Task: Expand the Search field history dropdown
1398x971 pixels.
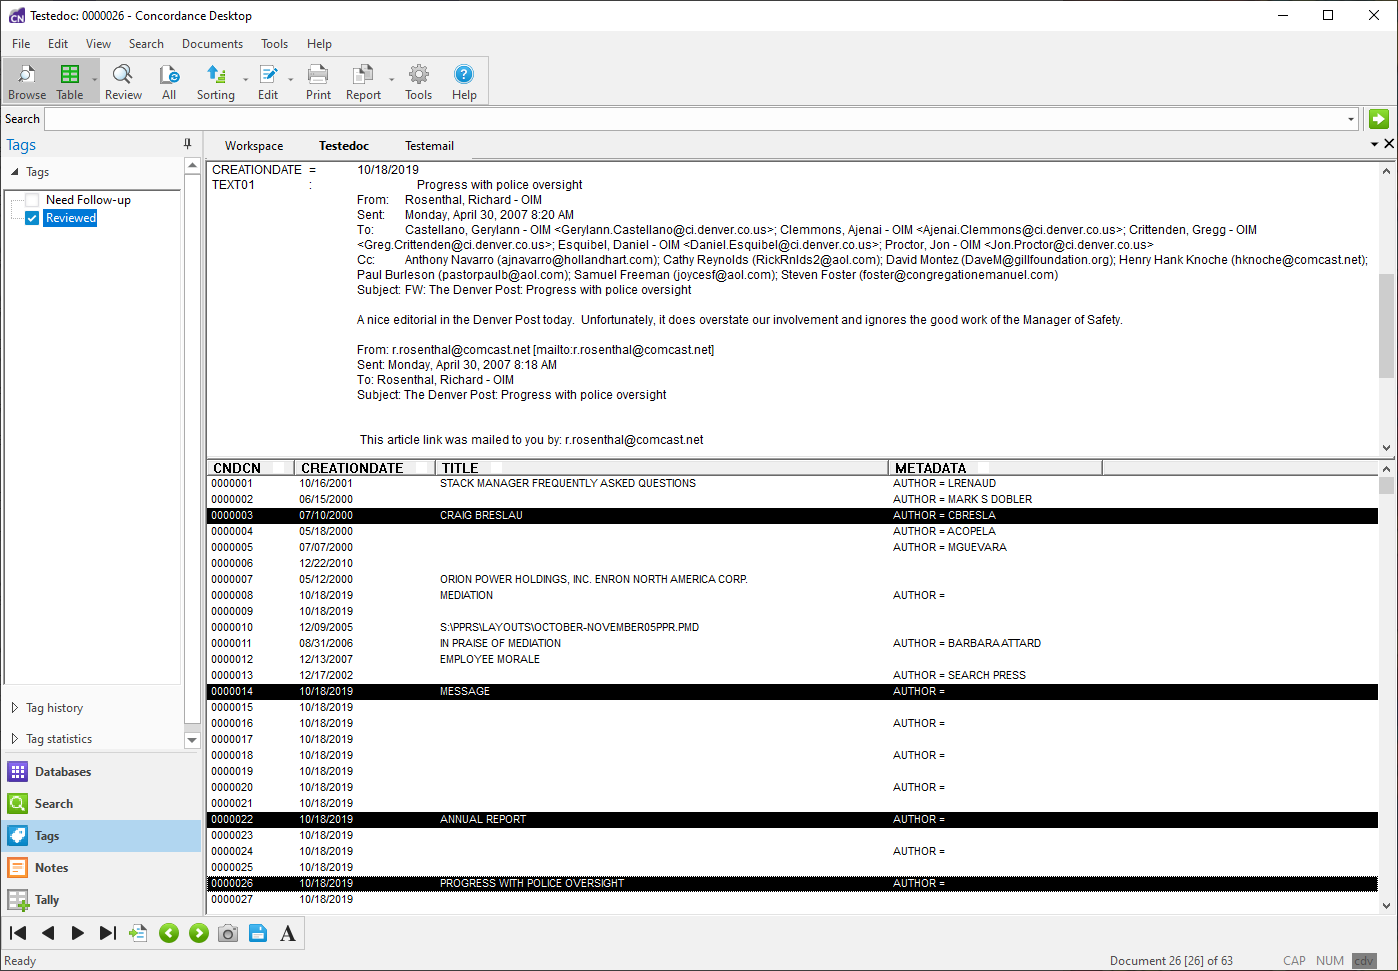Action: click(1351, 119)
